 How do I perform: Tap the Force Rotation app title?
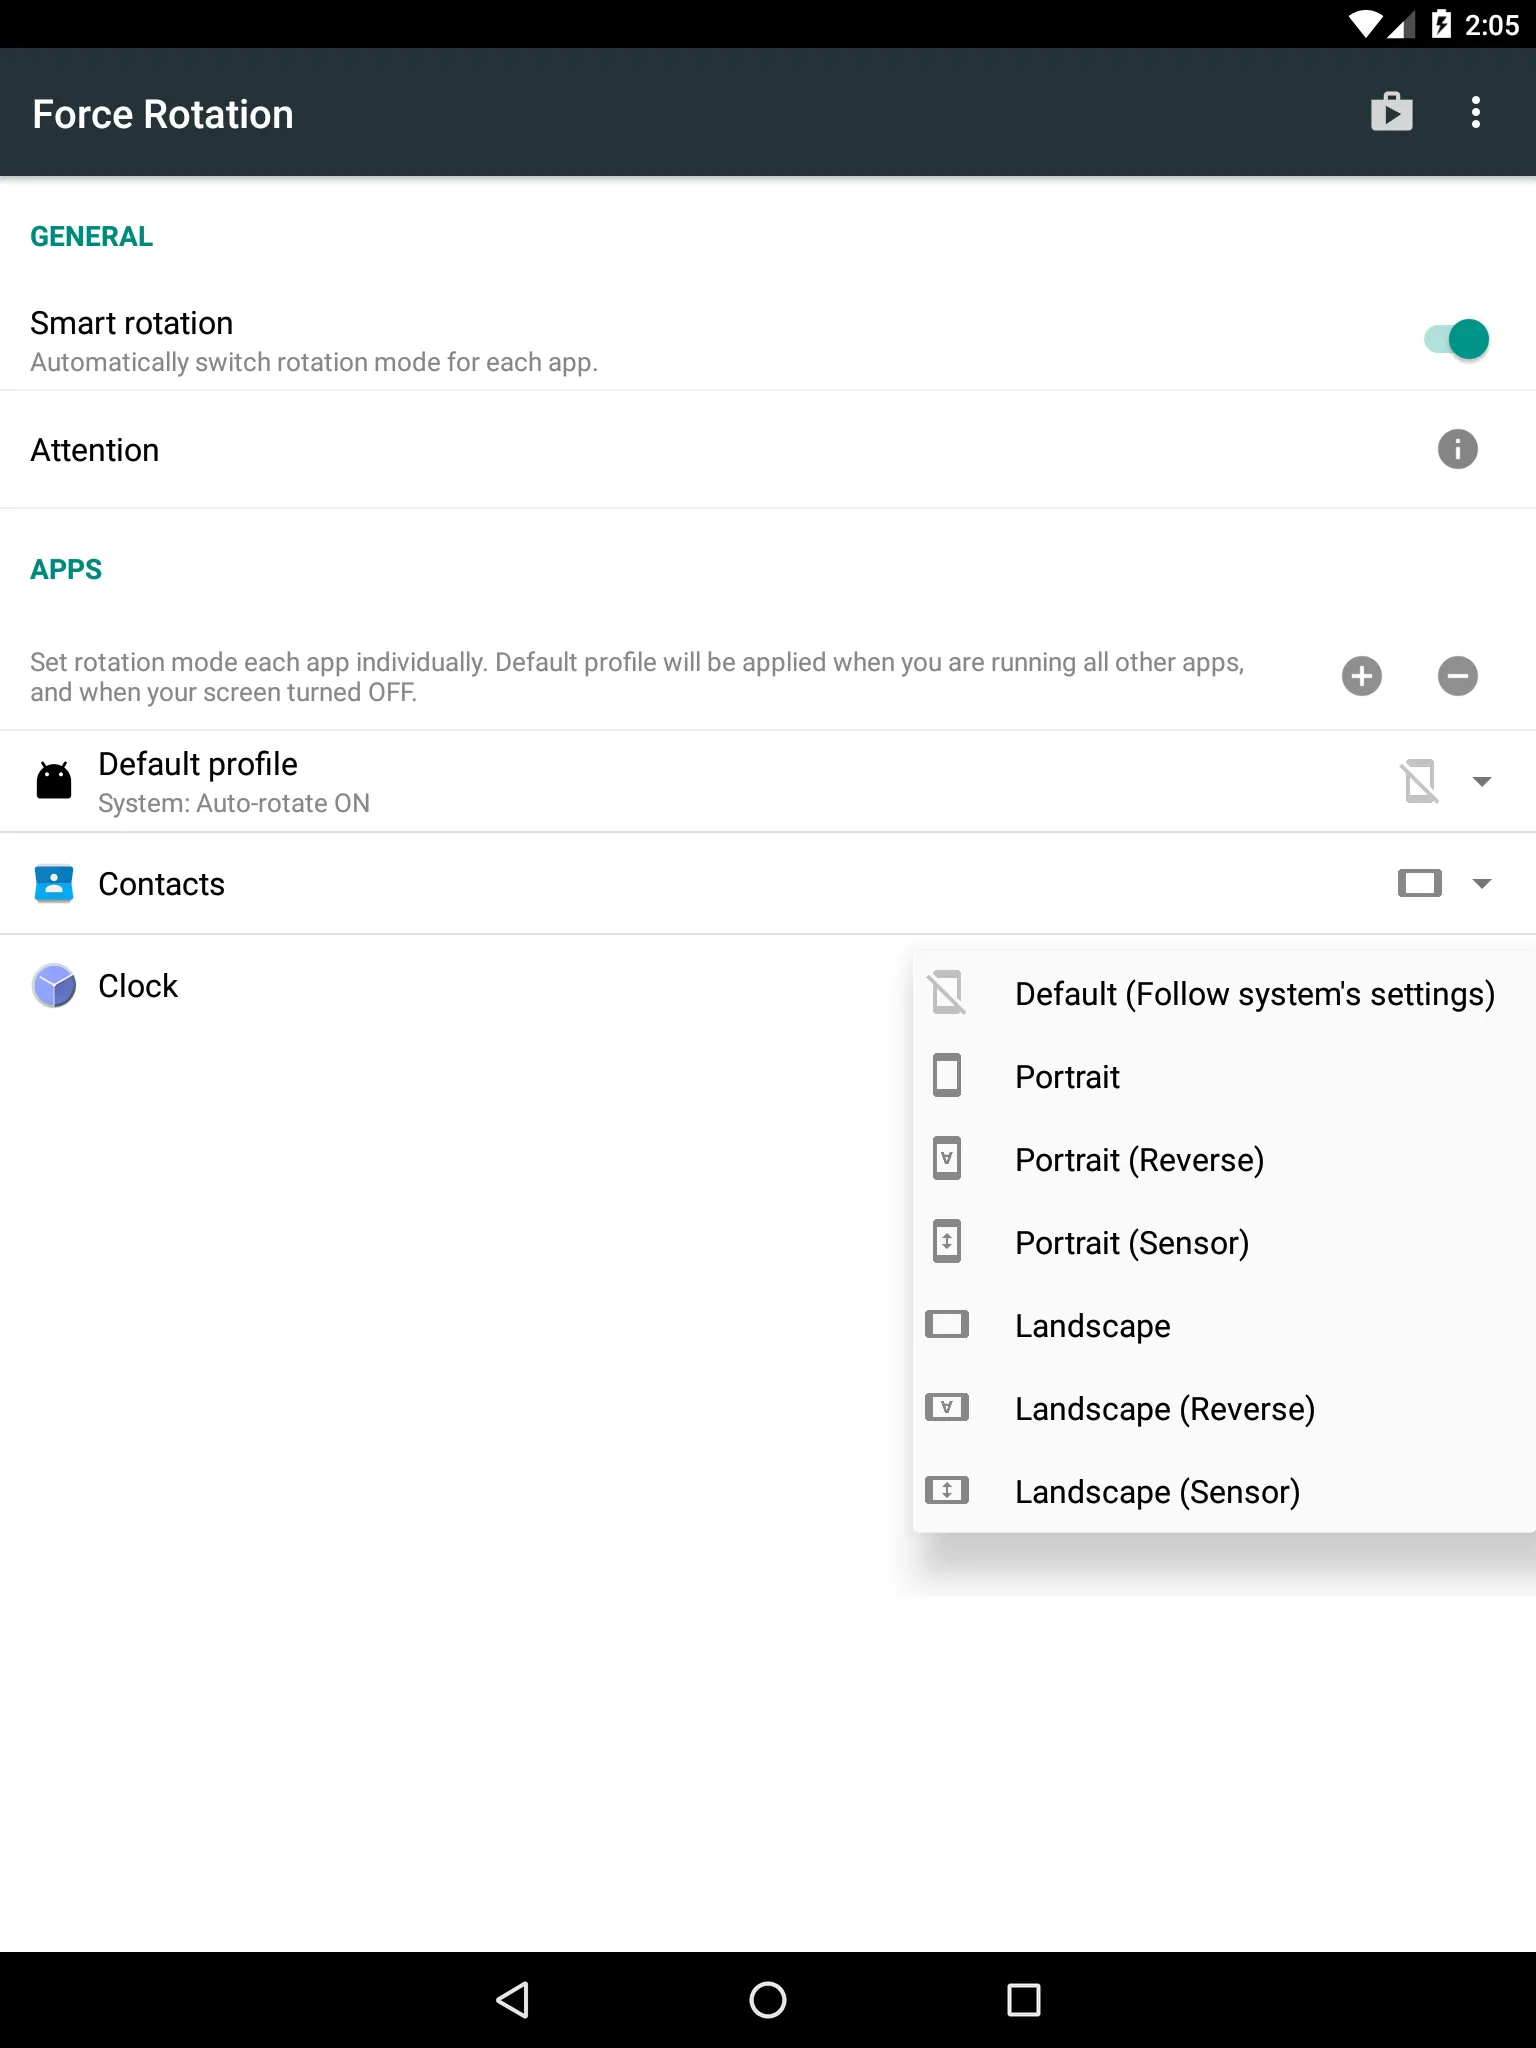coord(163,114)
